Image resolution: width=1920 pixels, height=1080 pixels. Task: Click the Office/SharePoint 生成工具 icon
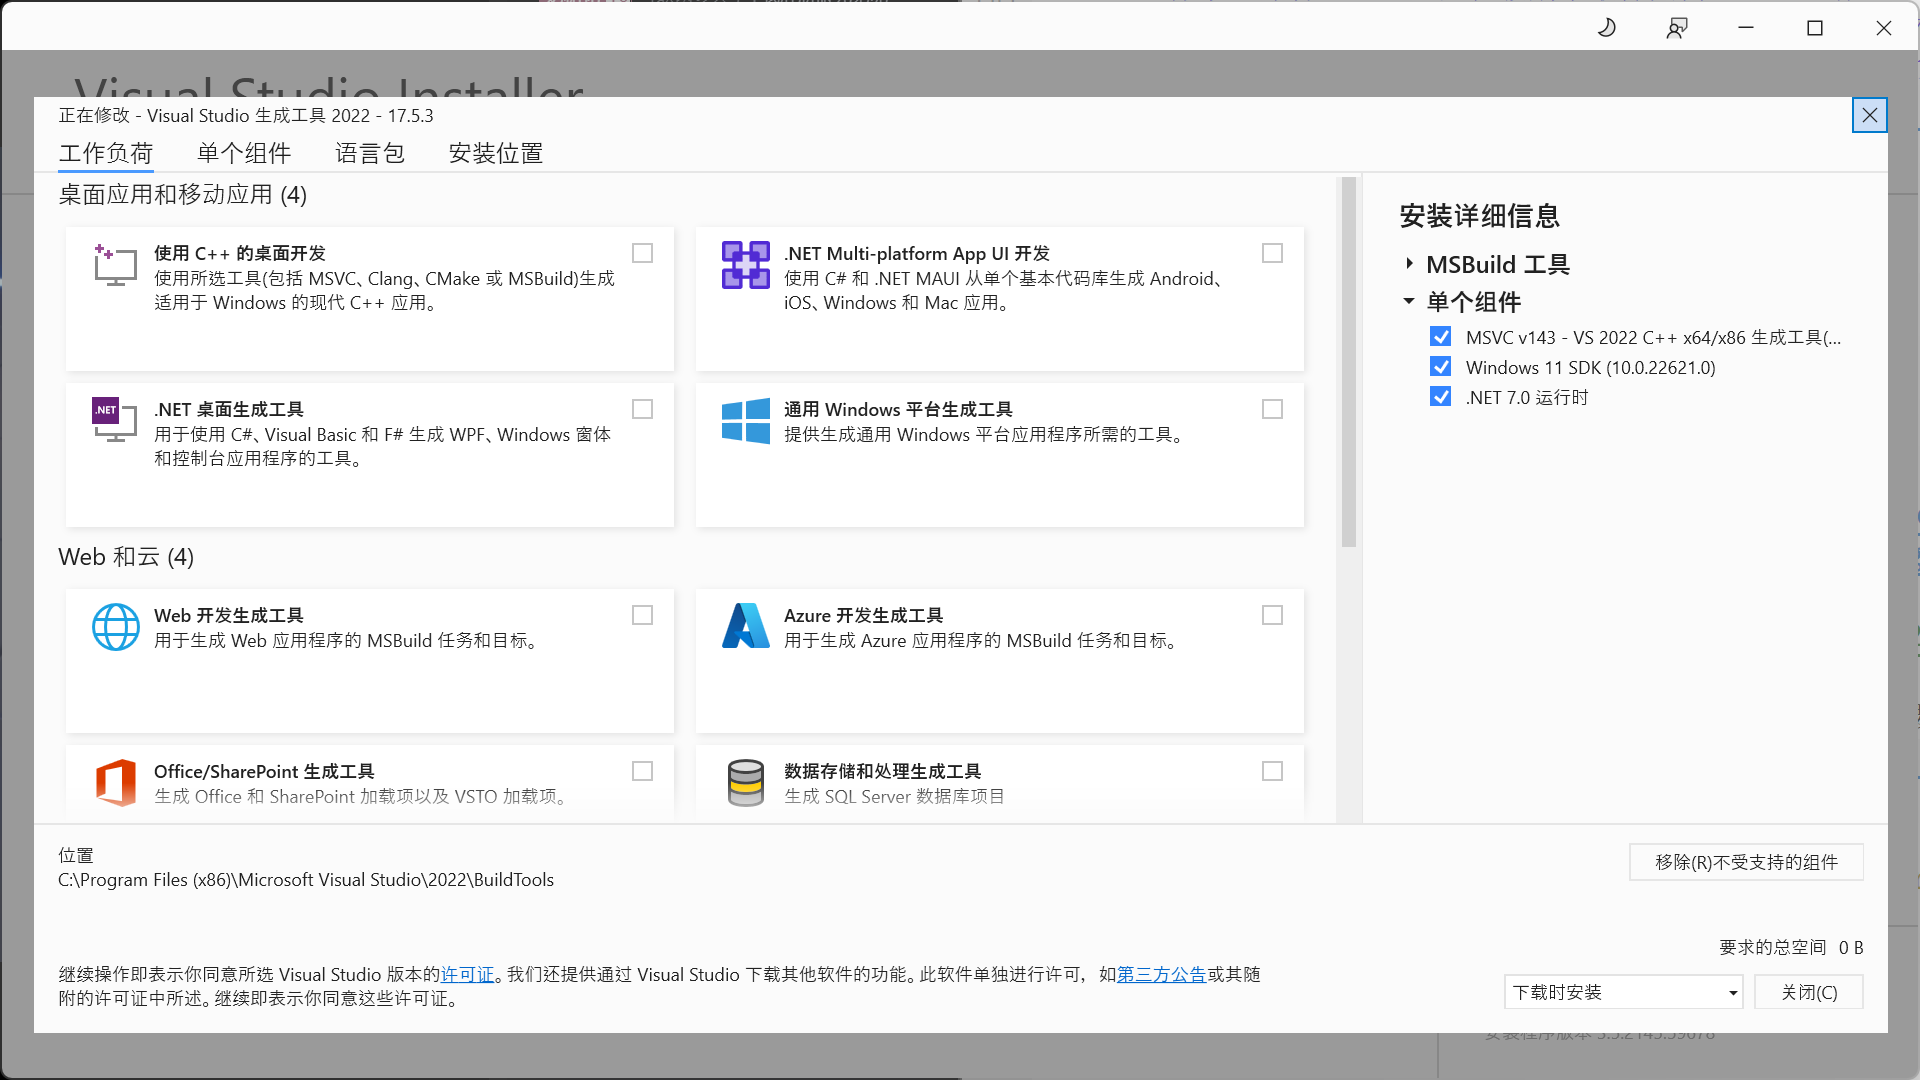(116, 782)
